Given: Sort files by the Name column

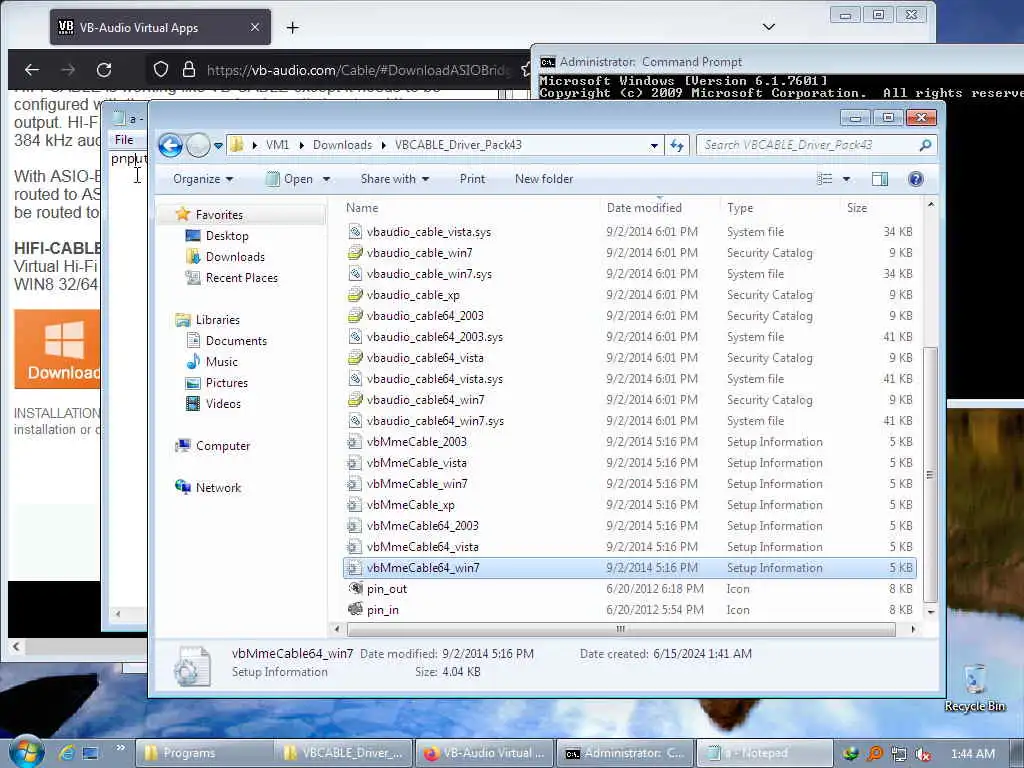Looking at the screenshot, I should [x=362, y=208].
